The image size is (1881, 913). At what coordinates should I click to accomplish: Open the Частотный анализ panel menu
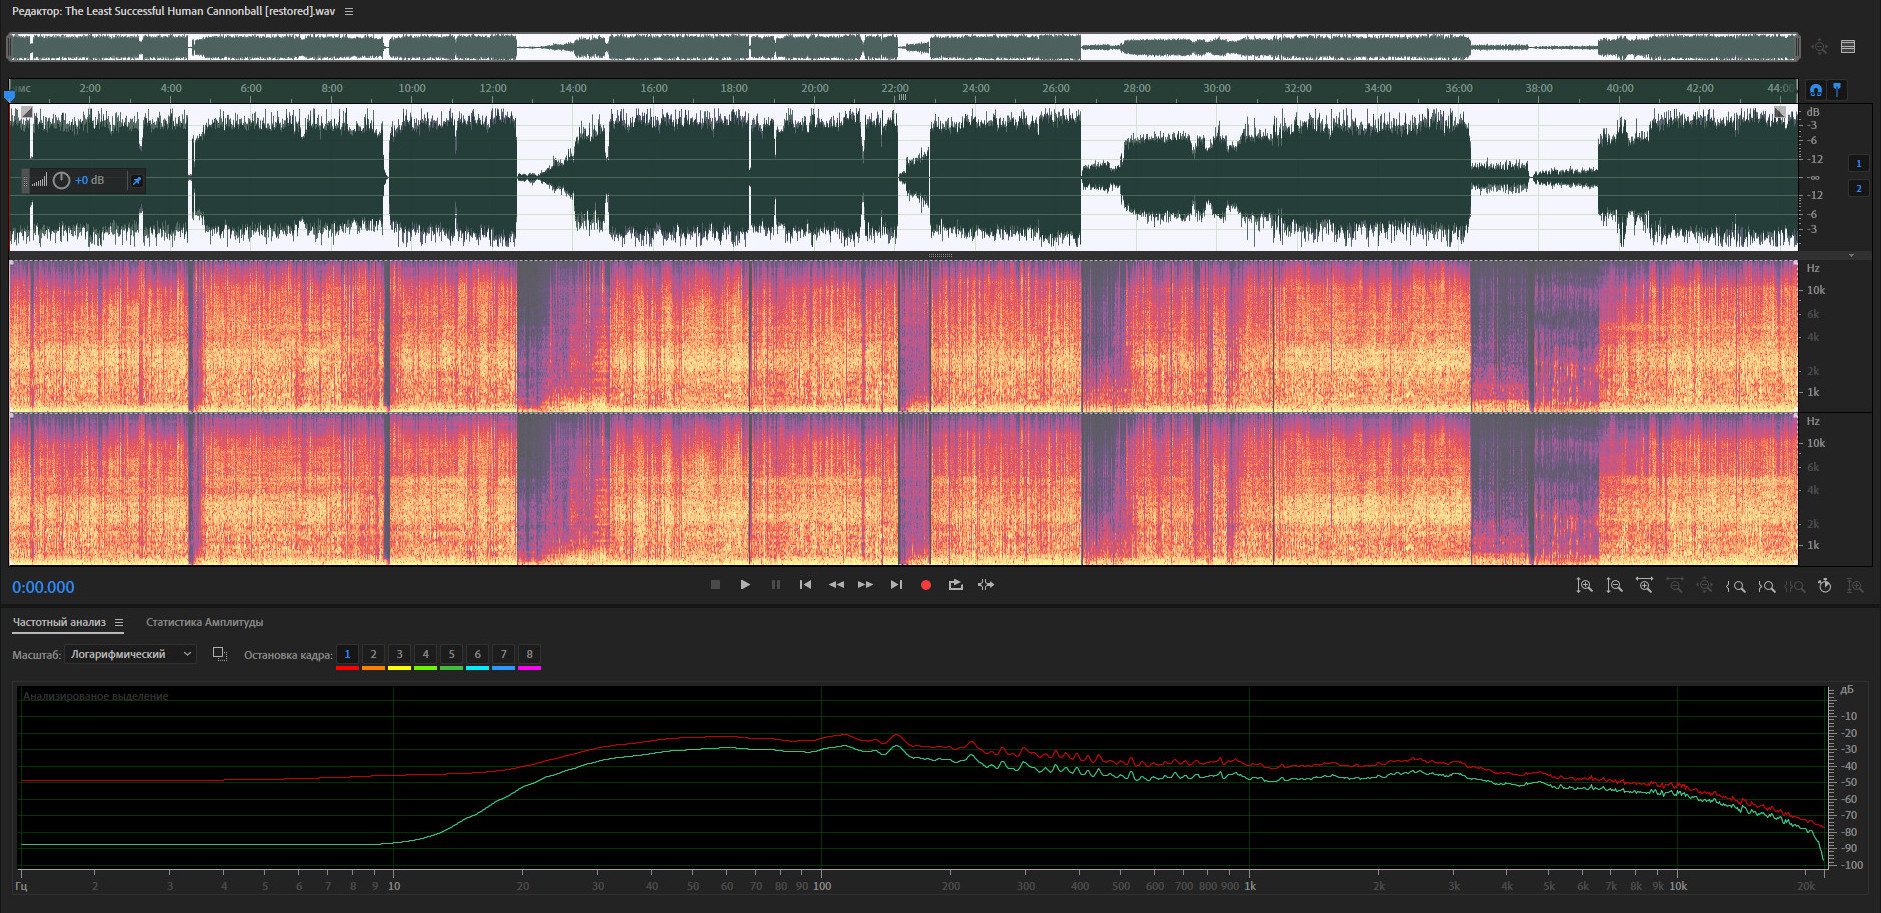[119, 623]
